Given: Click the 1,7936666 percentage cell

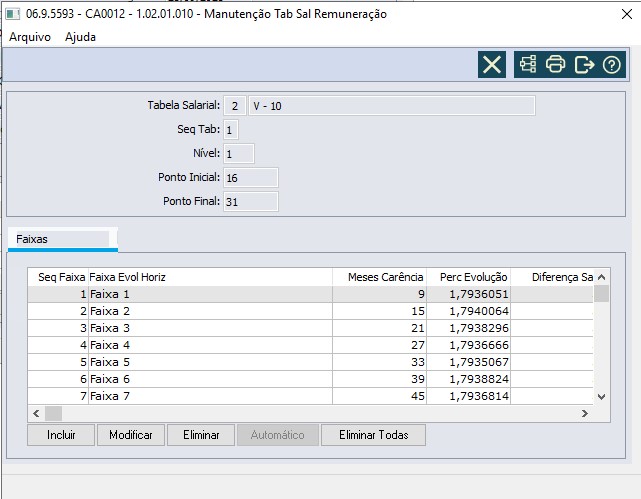Looking at the screenshot, I should pos(468,345).
